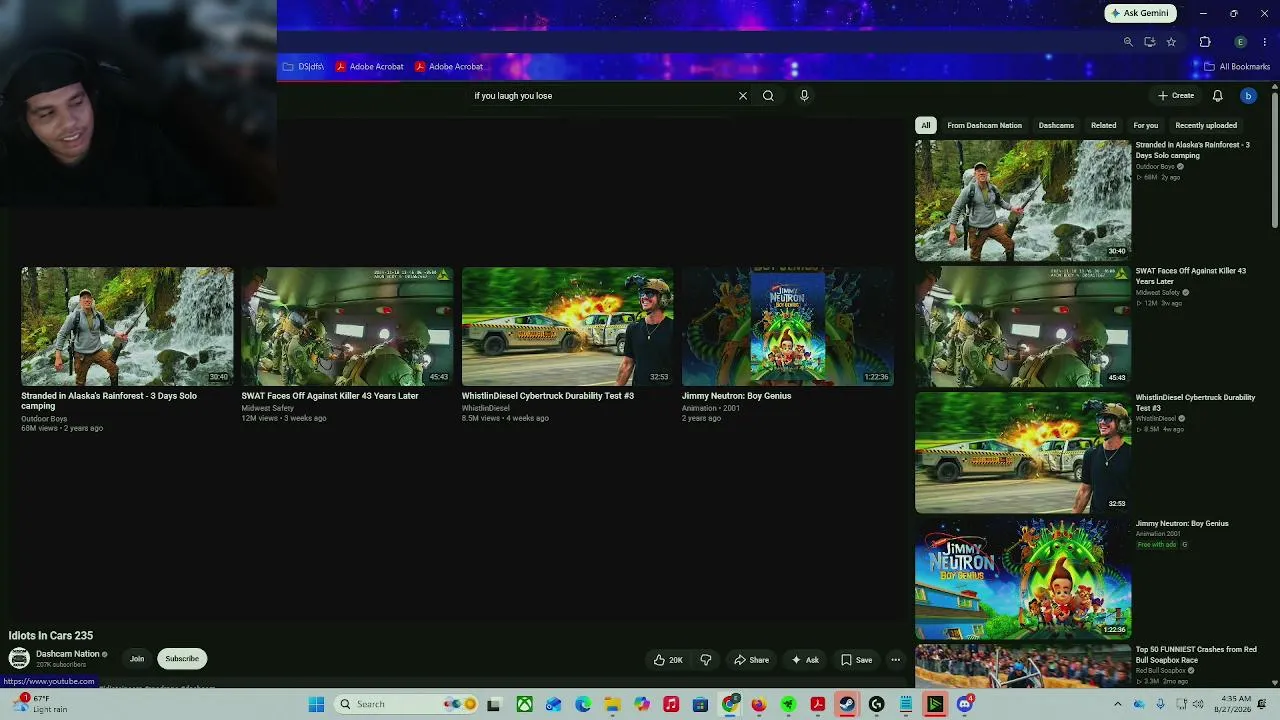Click sidebar title 'SWAT Faces Off Against Killer 43 Years Later'
The image size is (1280, 720).
(x=1191, y=276)
